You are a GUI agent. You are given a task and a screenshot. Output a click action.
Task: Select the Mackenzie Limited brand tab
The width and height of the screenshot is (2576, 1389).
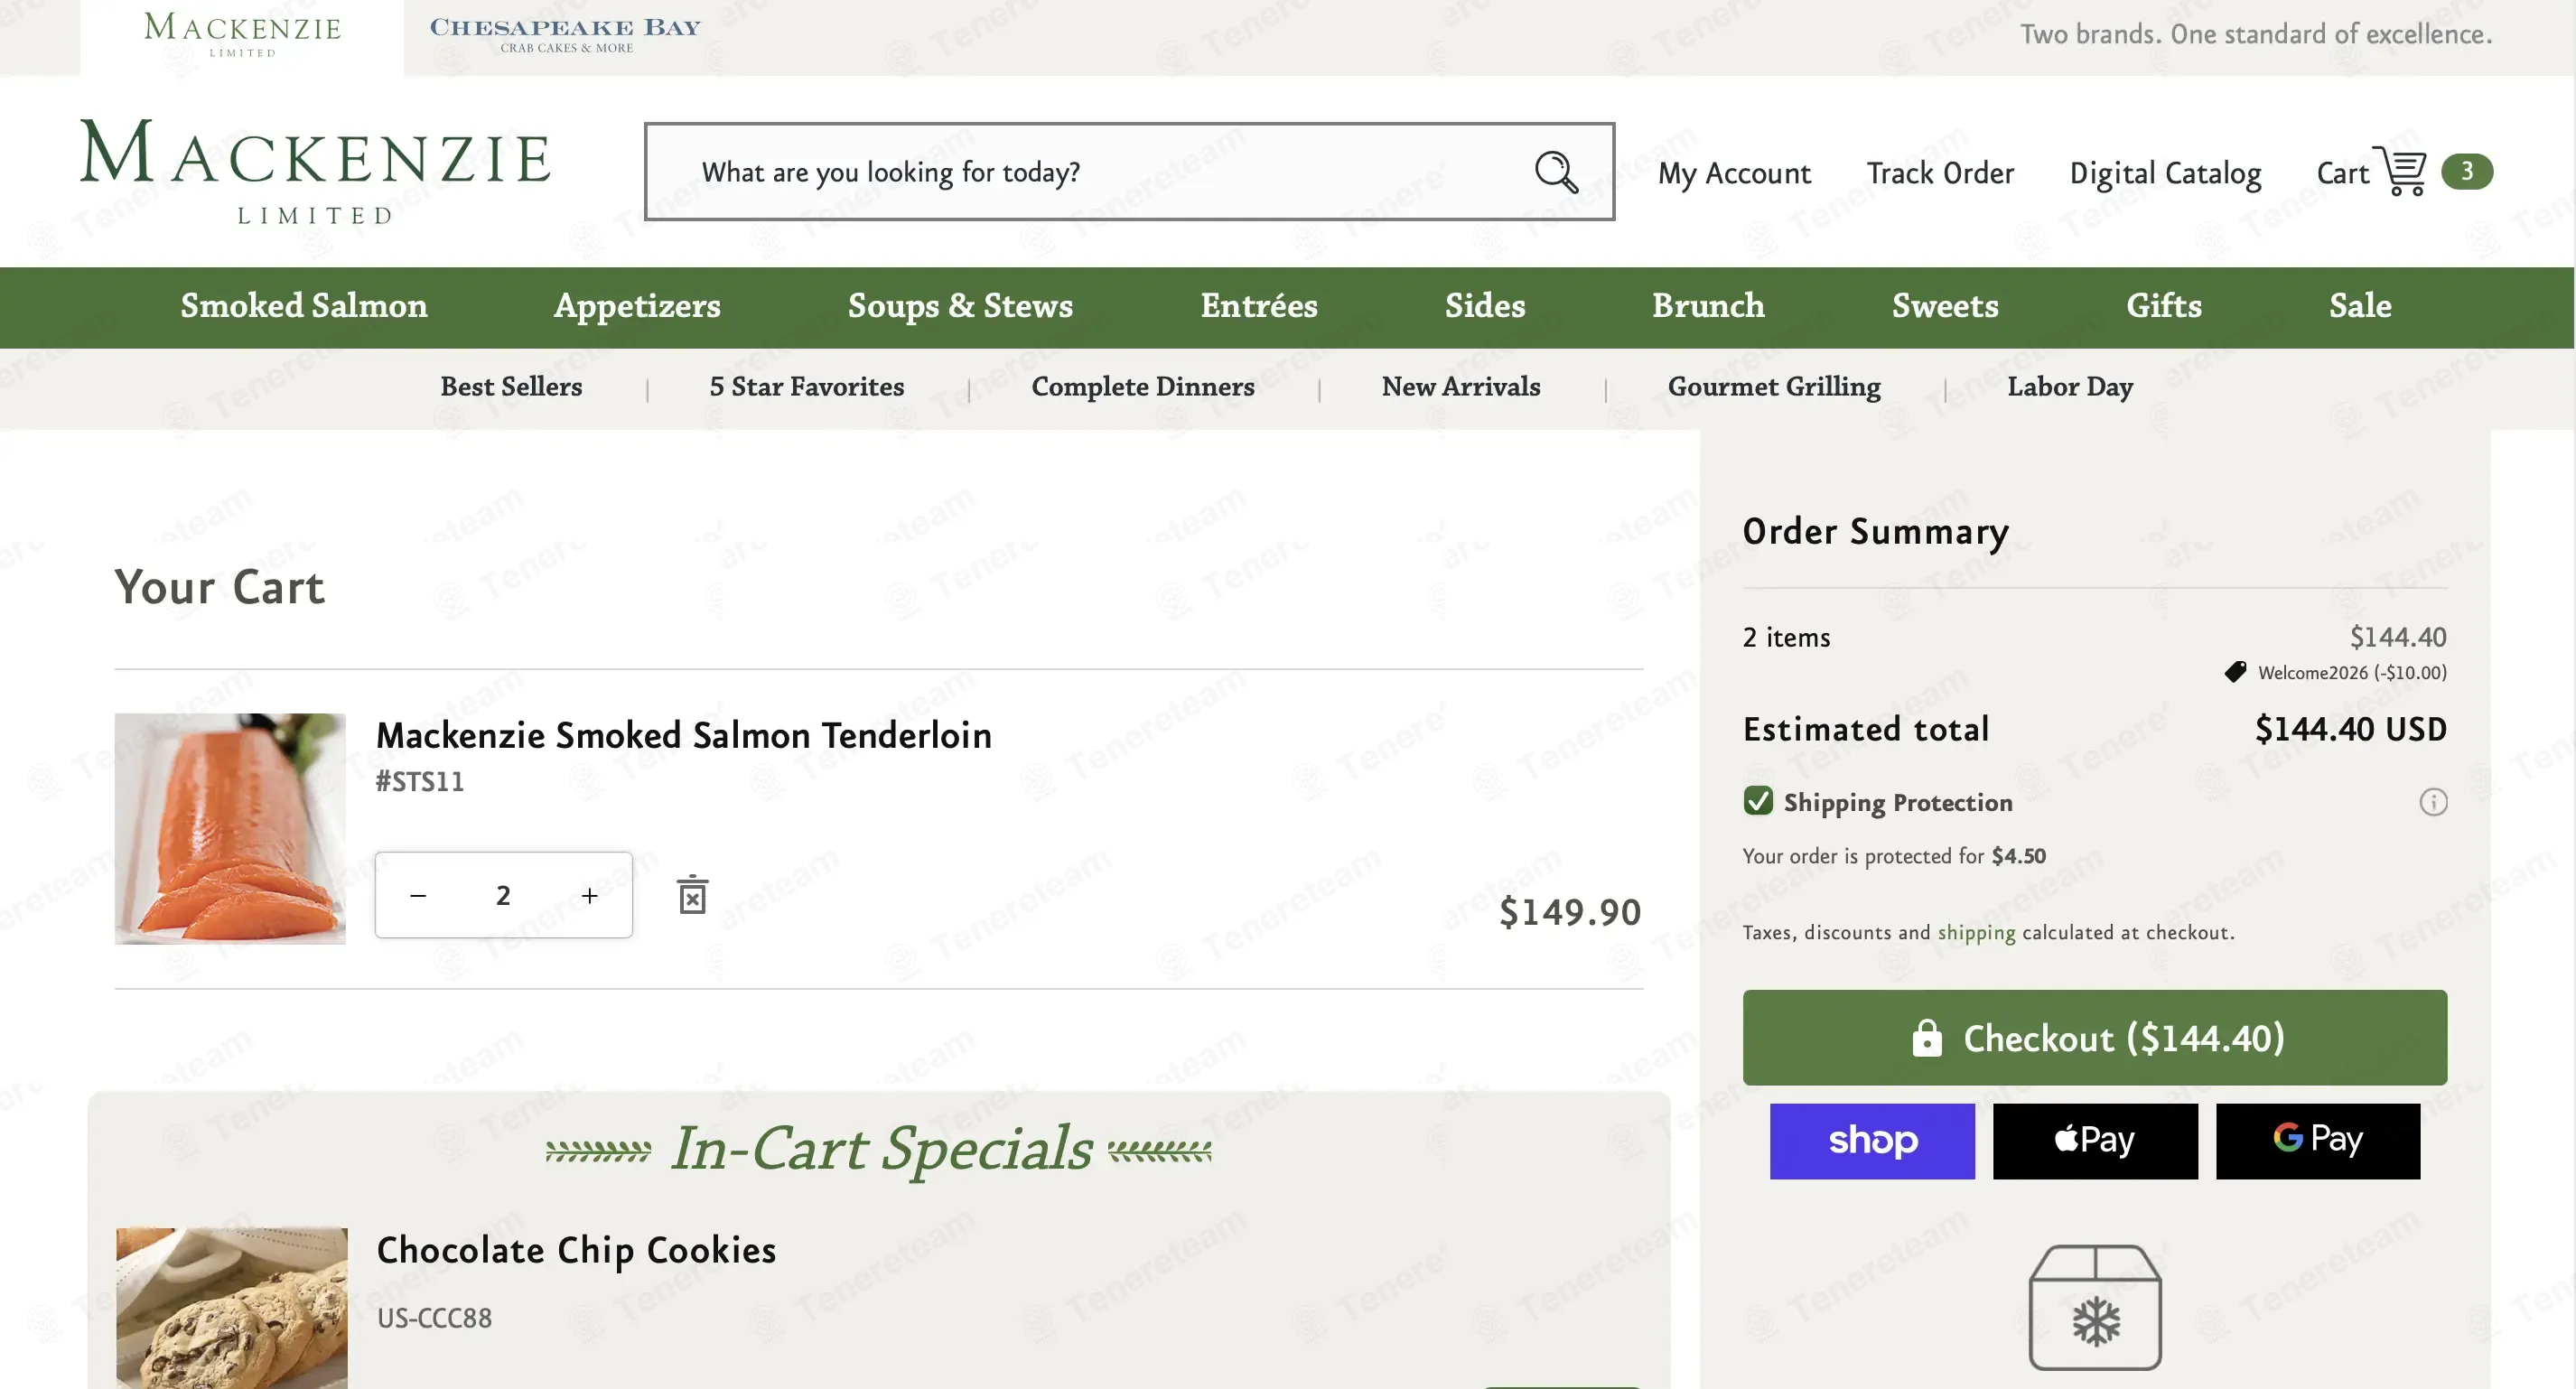(242, 36)
